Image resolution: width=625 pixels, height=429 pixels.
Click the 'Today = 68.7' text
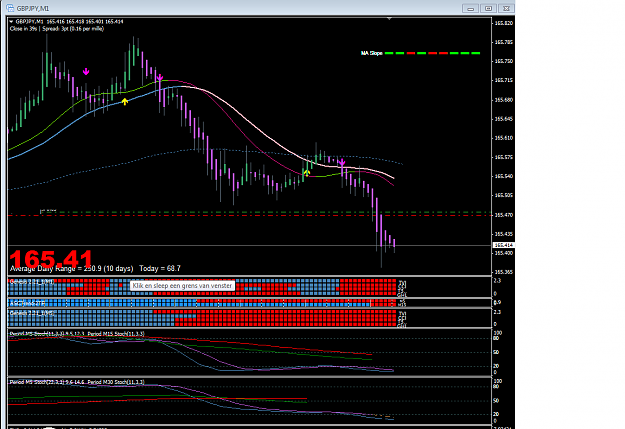point(160,269)
